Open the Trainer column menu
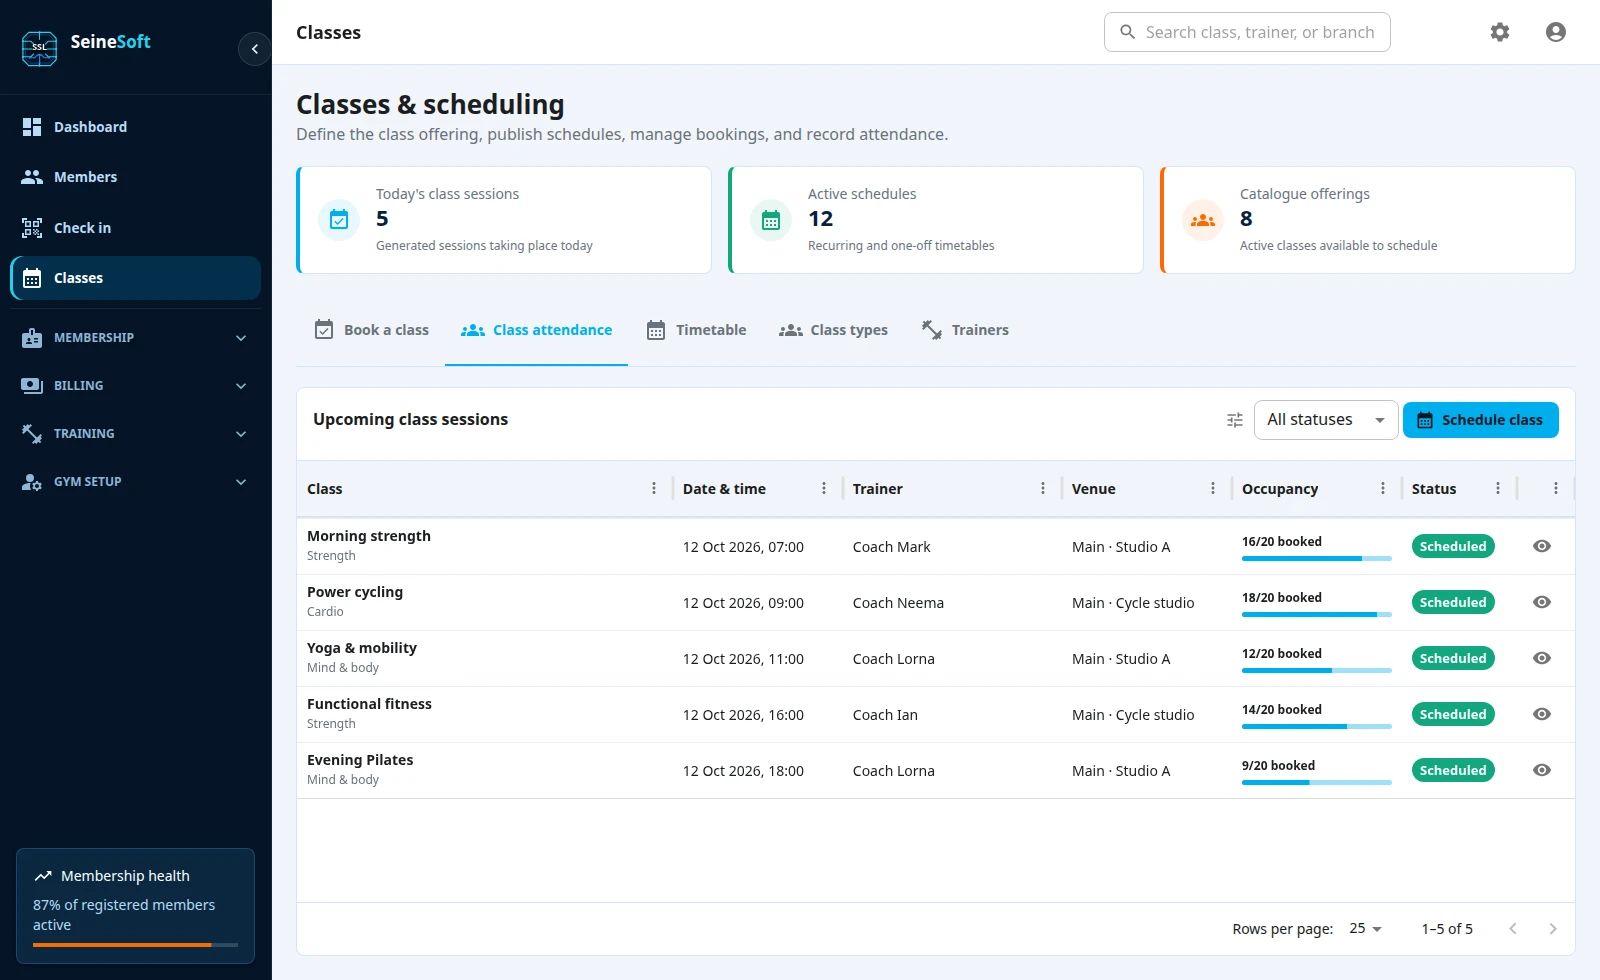This screenshot has width=1600, height=980. 1043,488
